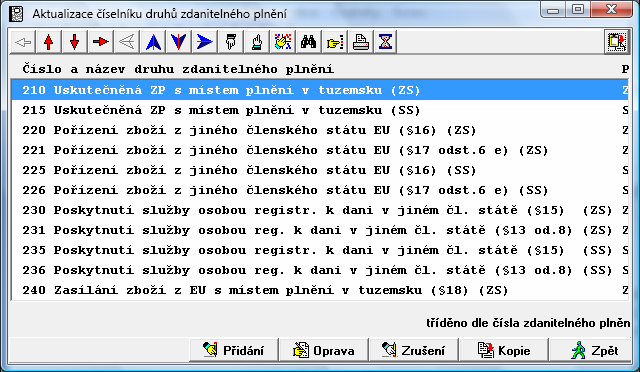Maximize the Aktualizace číselníku window
640x372 pixels.
(578, 10)
